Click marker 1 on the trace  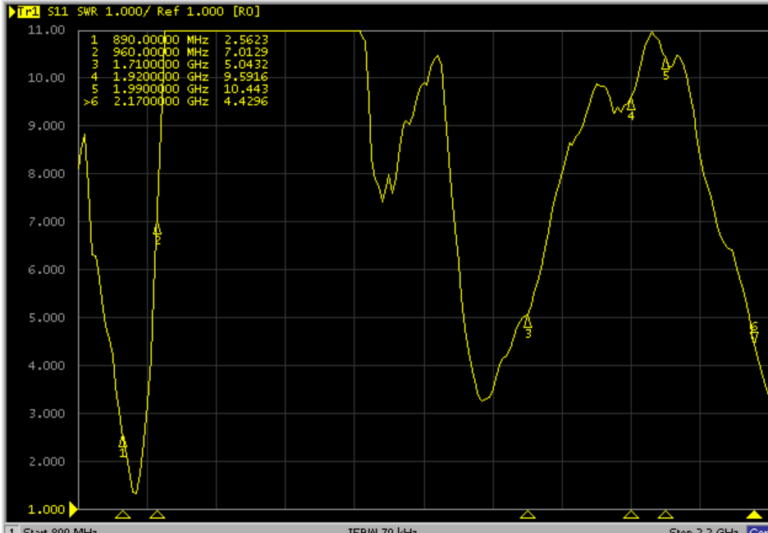(x=123, y=446)
